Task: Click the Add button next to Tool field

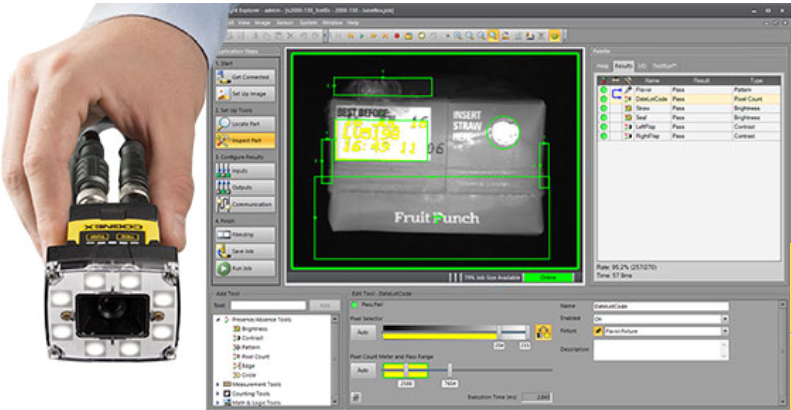Action: click(324, 306)
